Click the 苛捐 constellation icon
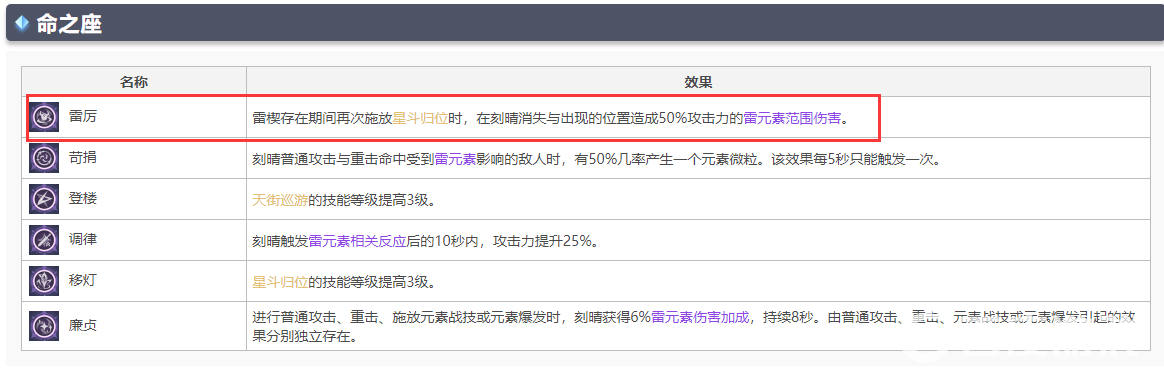Screen dimensions: 1164x384 [x=44, y=158]
